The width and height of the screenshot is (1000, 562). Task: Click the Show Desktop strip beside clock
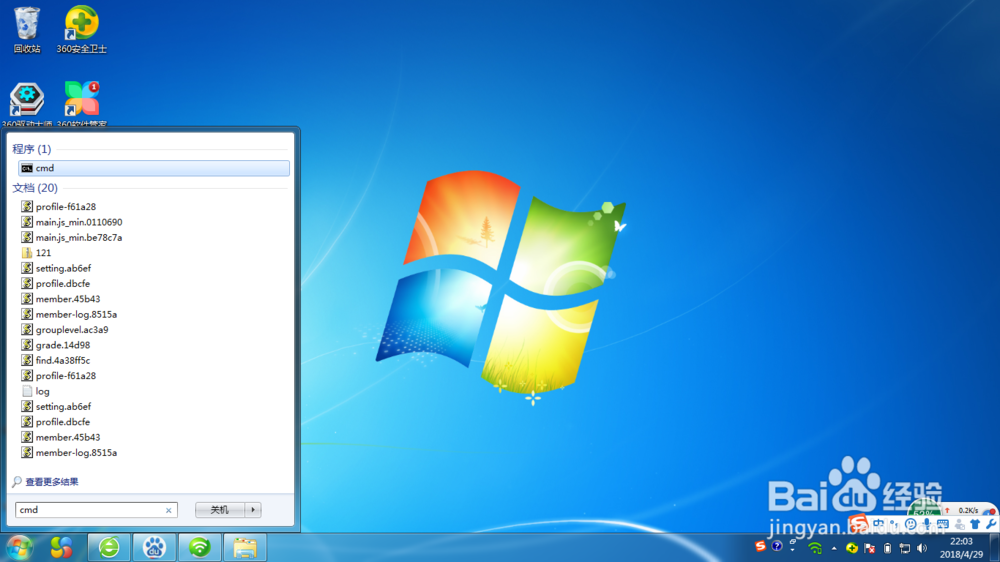(x=994, y=548)
